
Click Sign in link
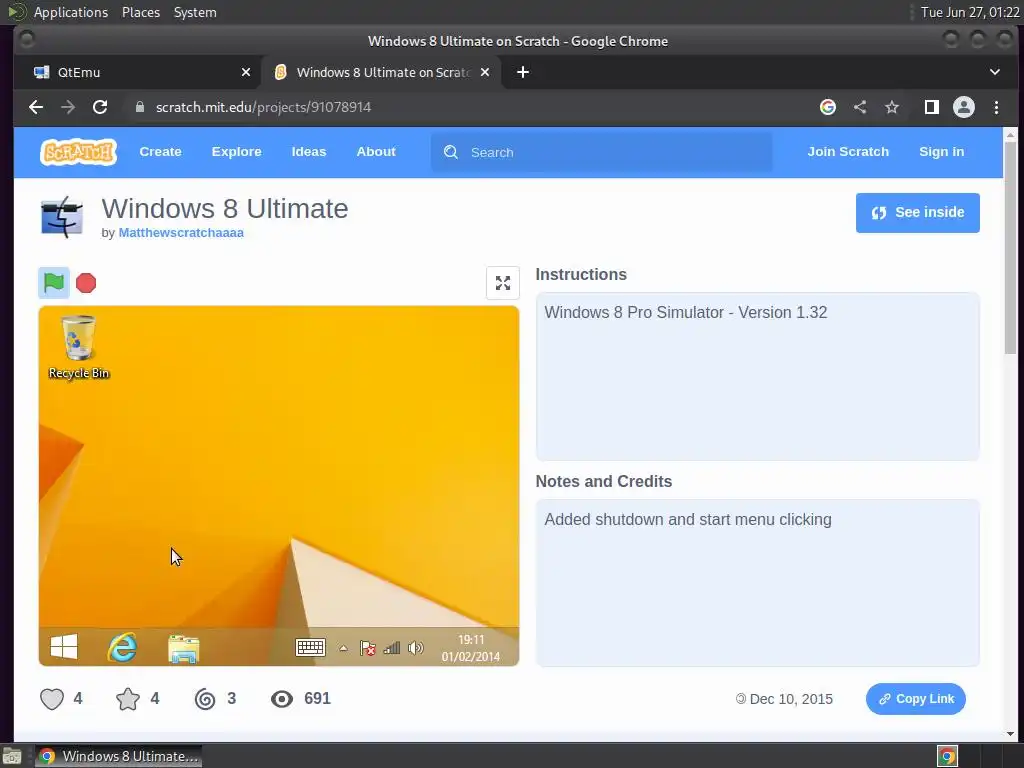941,152
